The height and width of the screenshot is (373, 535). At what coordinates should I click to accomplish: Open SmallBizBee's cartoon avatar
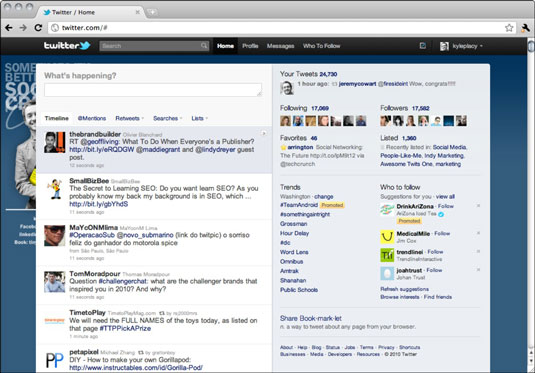(55, 189)
